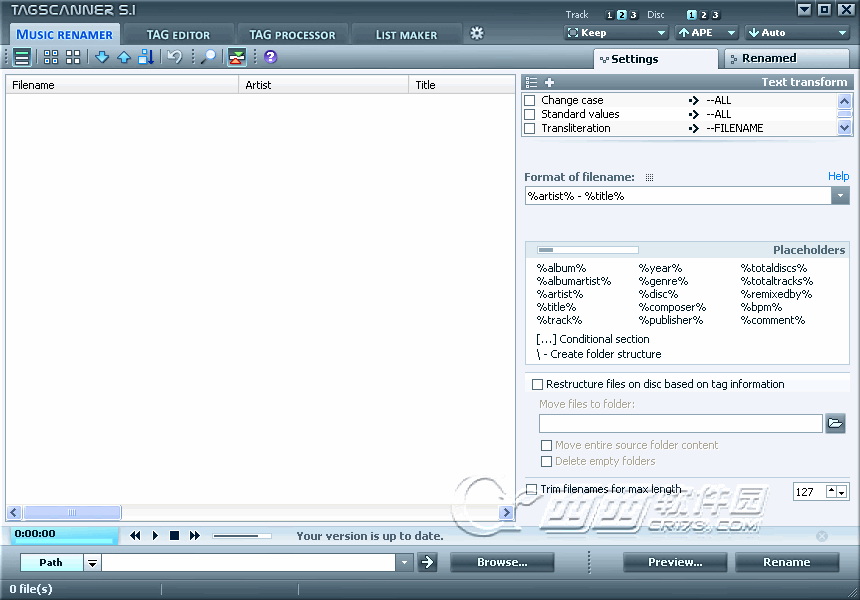860x600 pixels.
Task: Switch to the Tag Editor tab
Action: pyautogui.click(x=178, y=35)
